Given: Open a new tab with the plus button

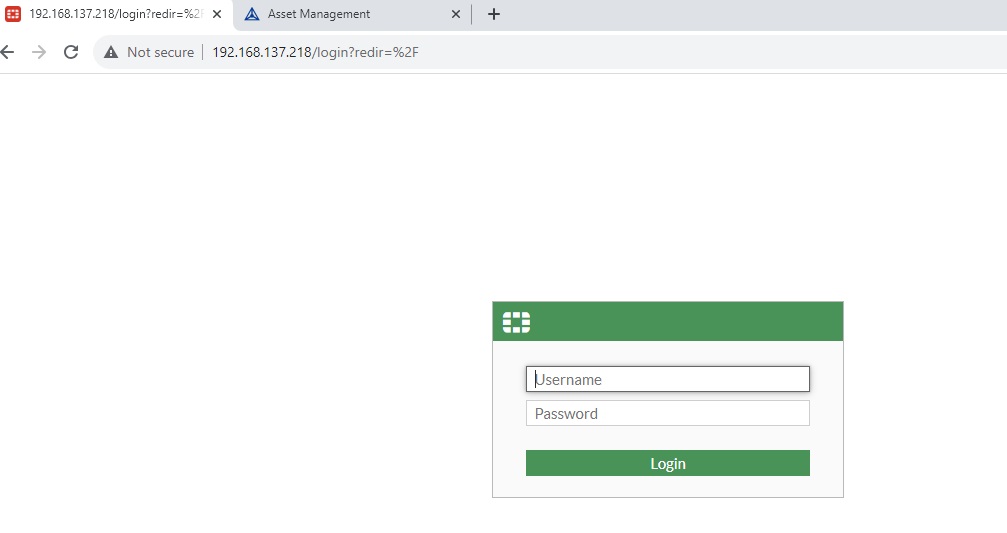Looking at the screenshot, I should click(493, 14).
